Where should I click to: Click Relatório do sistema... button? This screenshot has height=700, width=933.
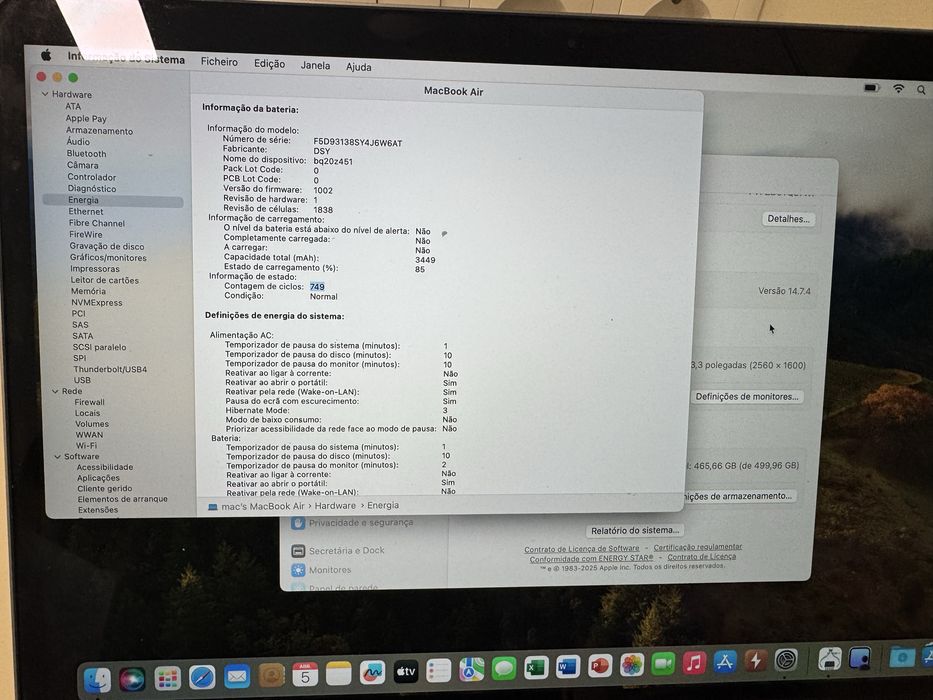[x=635, y=530]
